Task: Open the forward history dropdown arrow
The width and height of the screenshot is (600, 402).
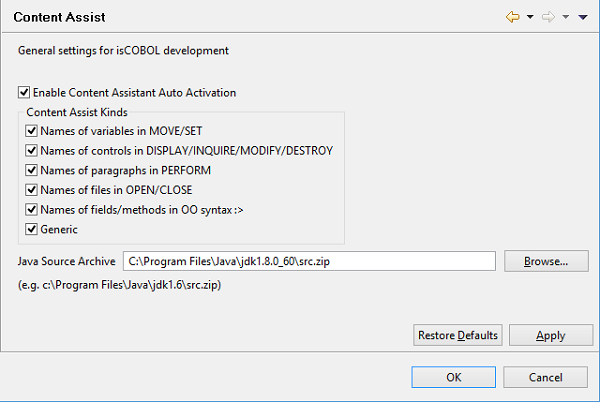Action: pos(565,18)
